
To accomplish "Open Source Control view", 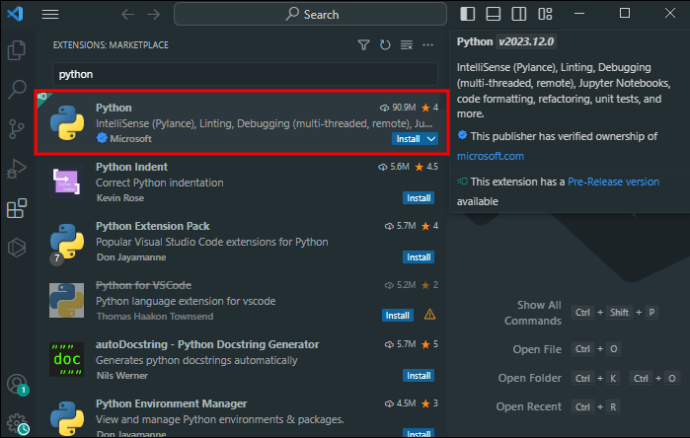I will (17, 129).
